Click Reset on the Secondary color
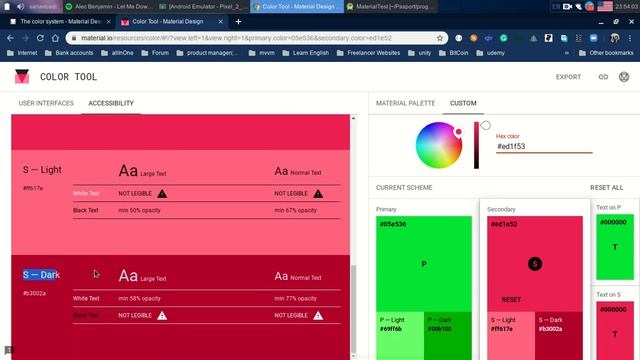This screenshot has width=640, height=360. tap(511, 300)
